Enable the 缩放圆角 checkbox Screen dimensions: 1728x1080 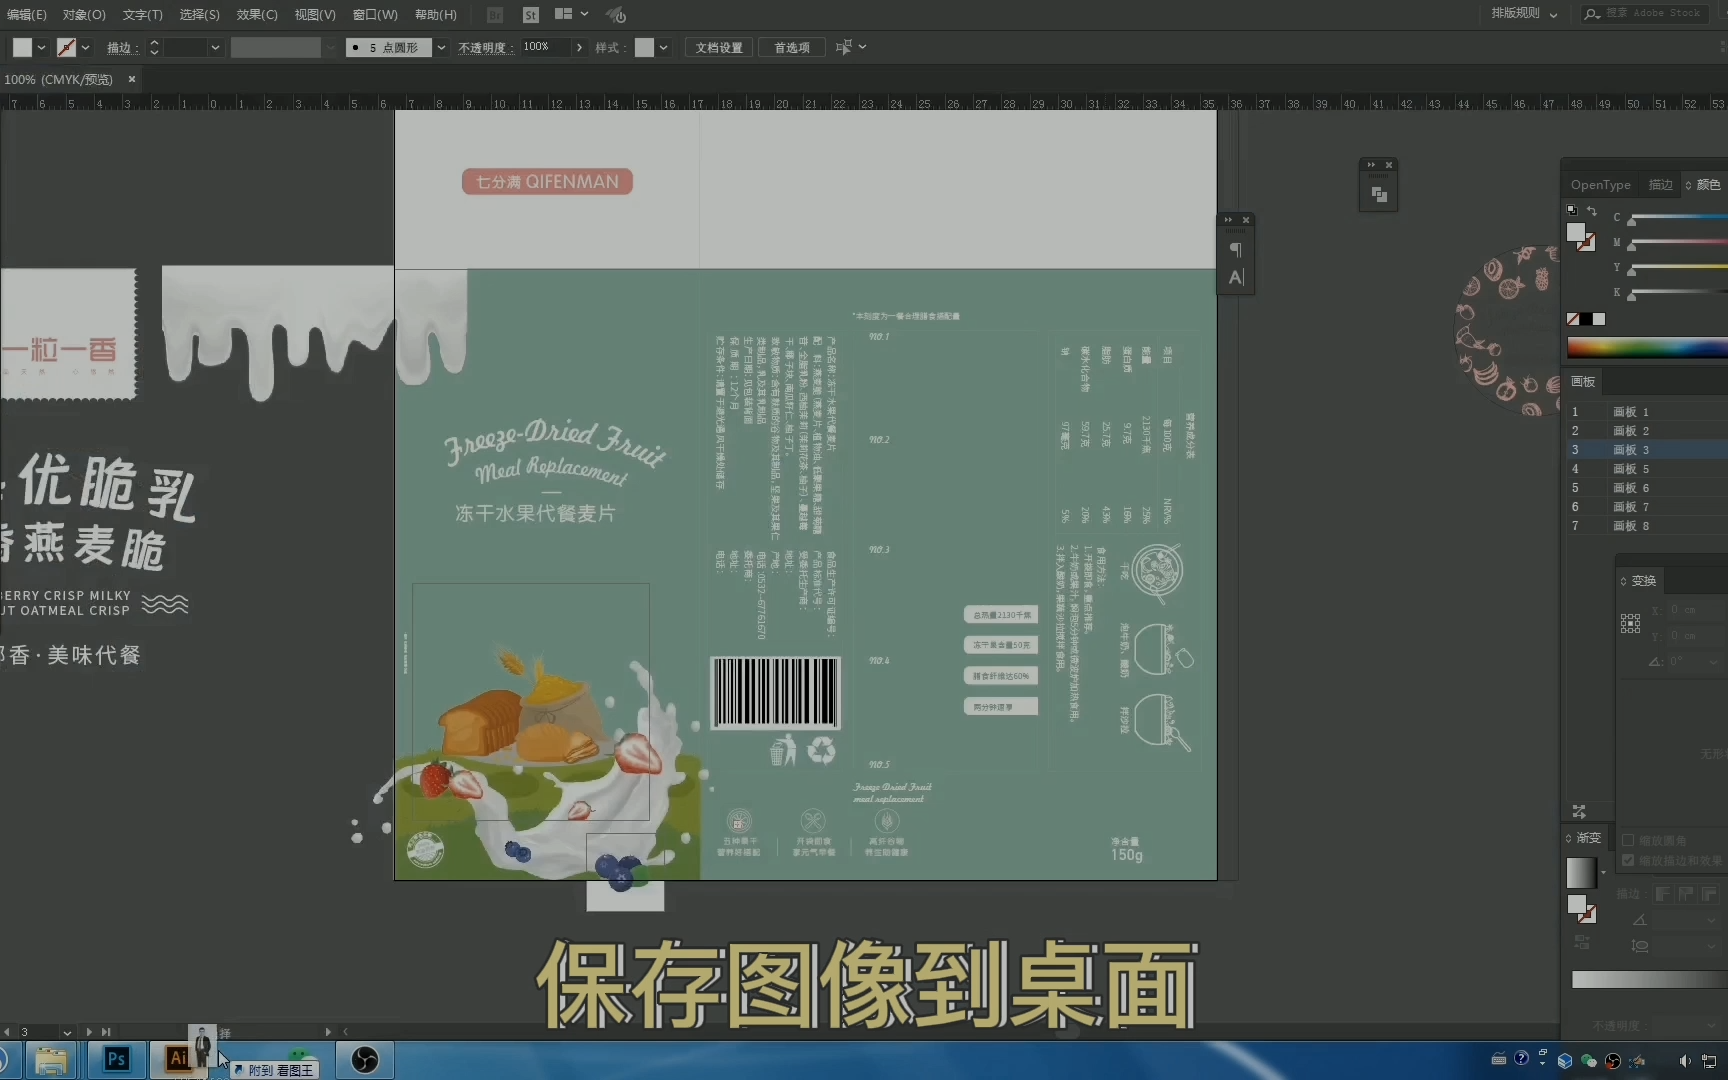pos(1628,840)
